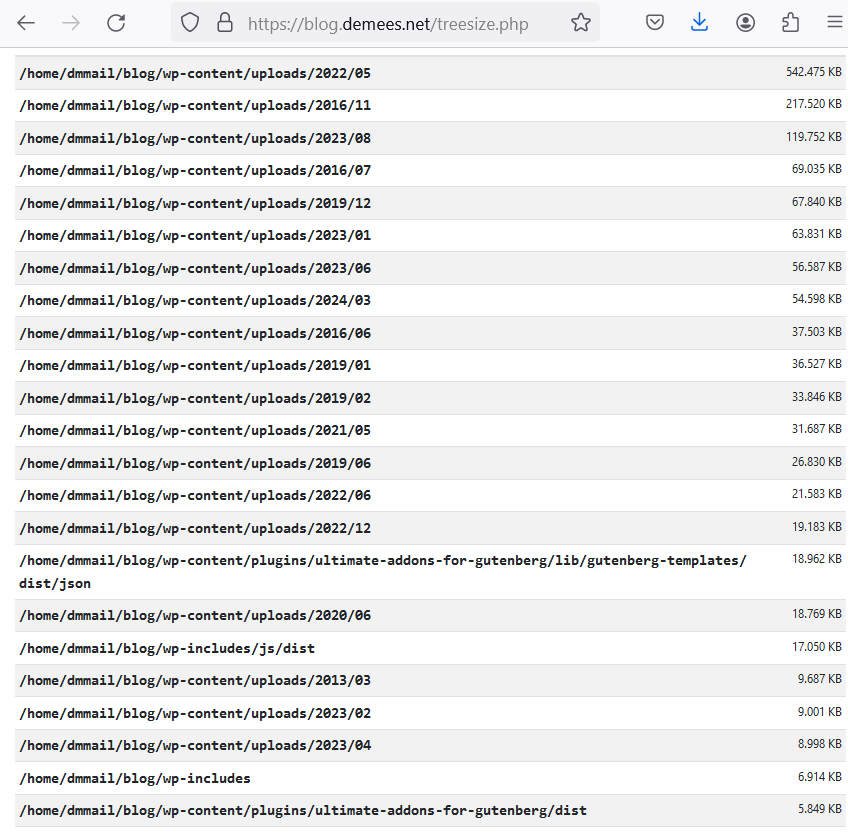Image resolution: width=848 pixels, height=837 pixels.
Task: Open the hamburger application menu
Action: (834, 22)
